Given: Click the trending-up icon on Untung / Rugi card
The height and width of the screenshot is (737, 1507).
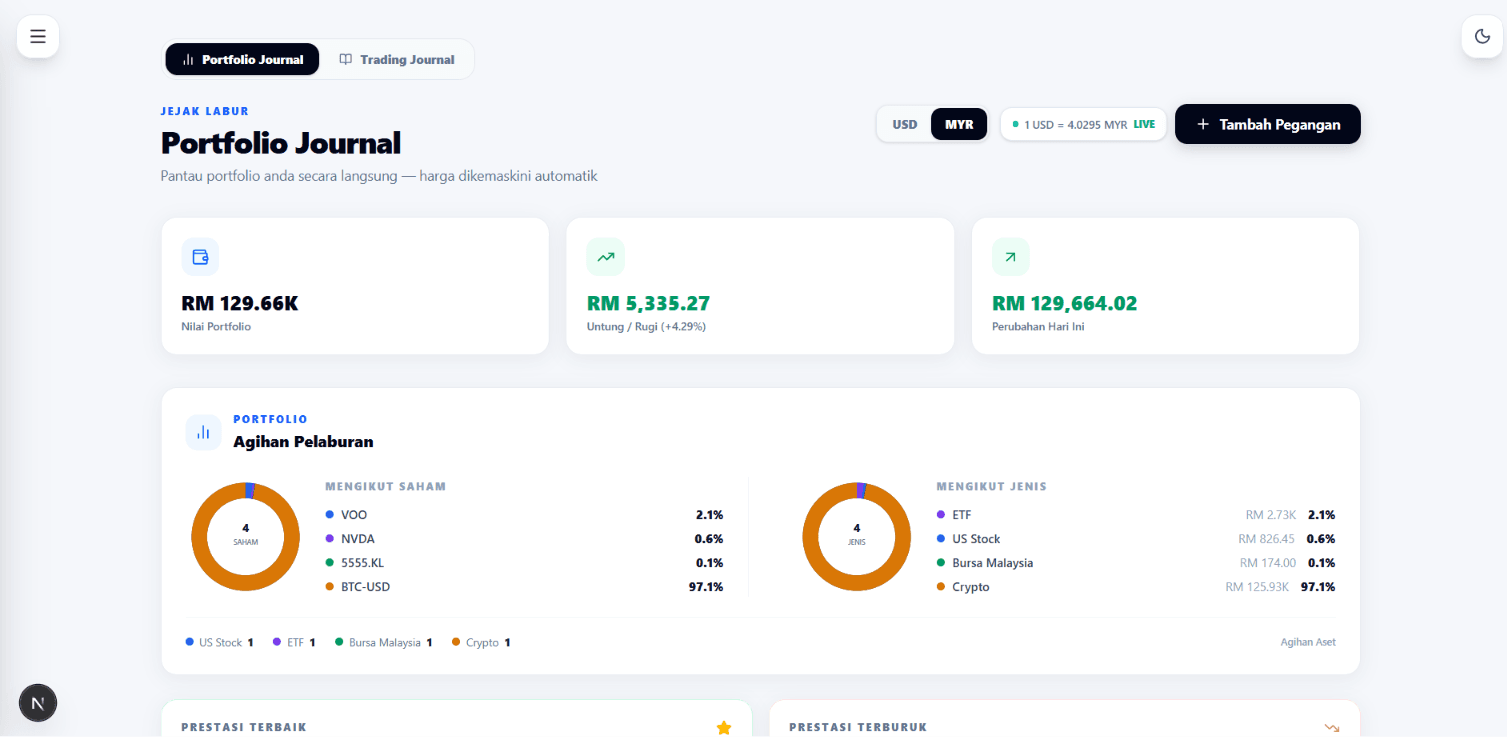Looking at the screenshot, I should point(605,257).
